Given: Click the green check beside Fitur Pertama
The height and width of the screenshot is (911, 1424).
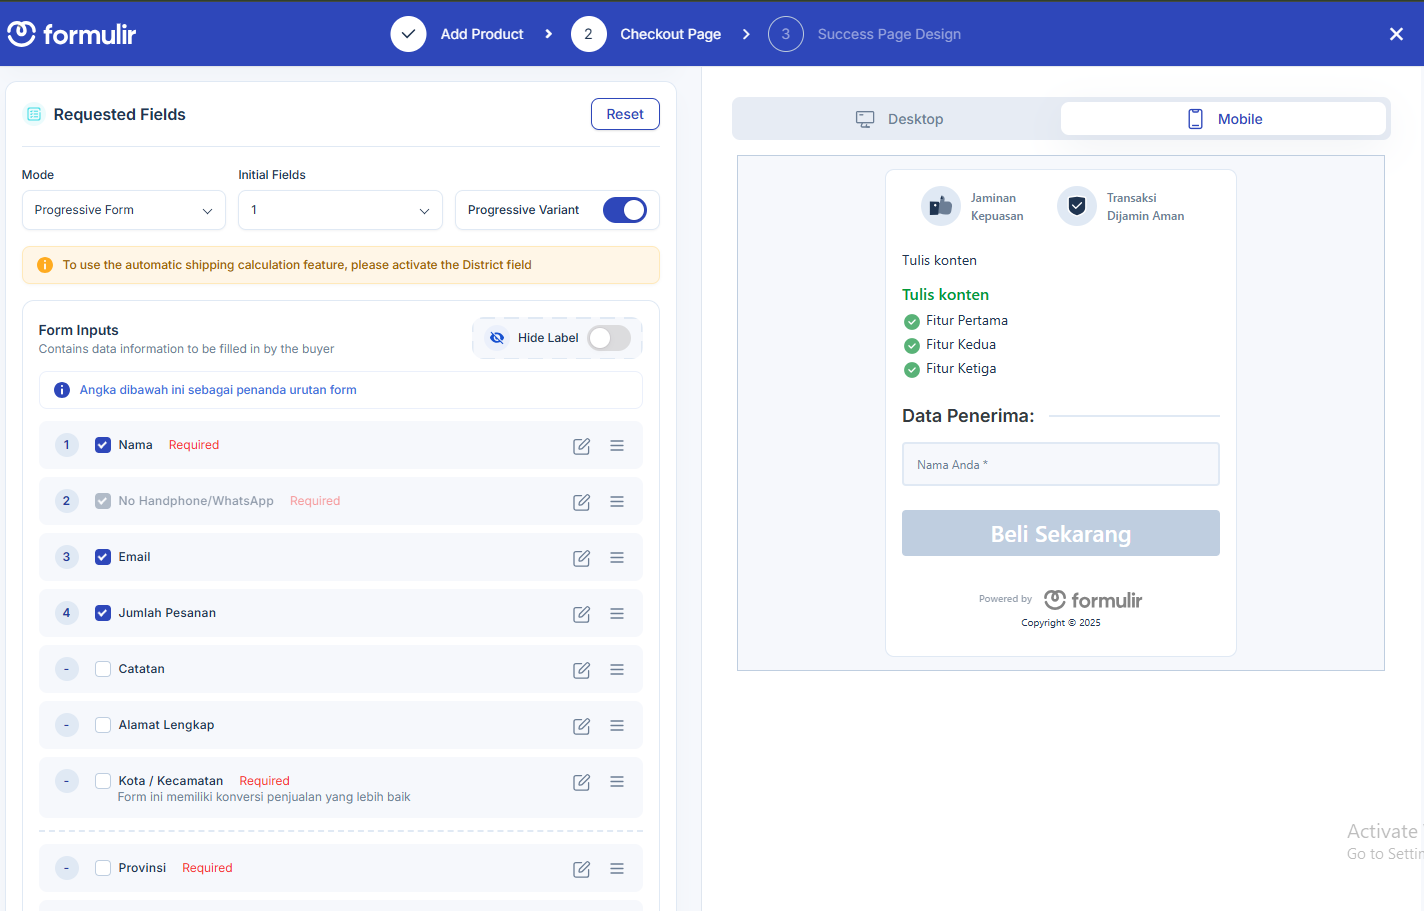Looking at the screenshot, I should (x=912, y=322).
